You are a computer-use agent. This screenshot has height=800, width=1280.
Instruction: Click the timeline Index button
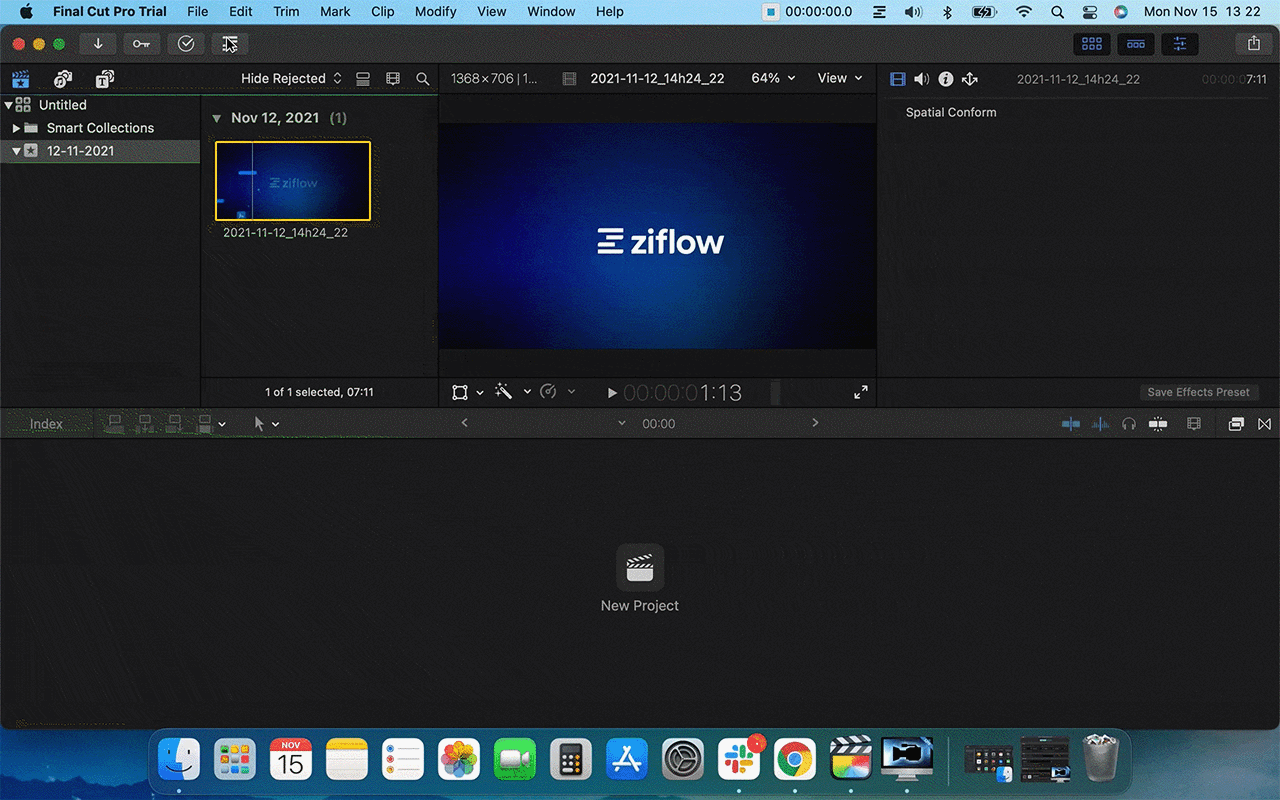pyautogui.click(x=46, y=424)
